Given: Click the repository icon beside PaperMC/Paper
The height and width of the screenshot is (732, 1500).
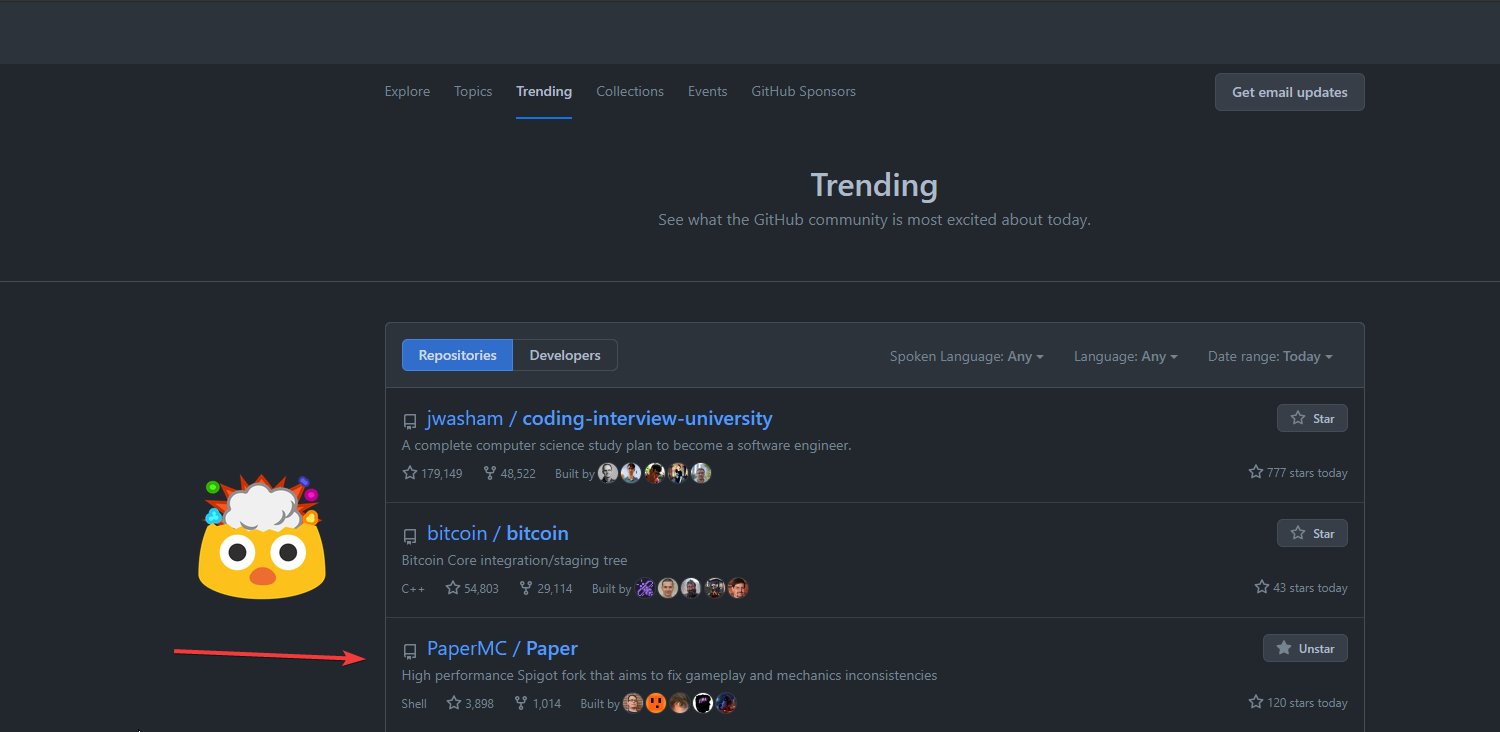Looking at the screenshot, I should (410, 650).
